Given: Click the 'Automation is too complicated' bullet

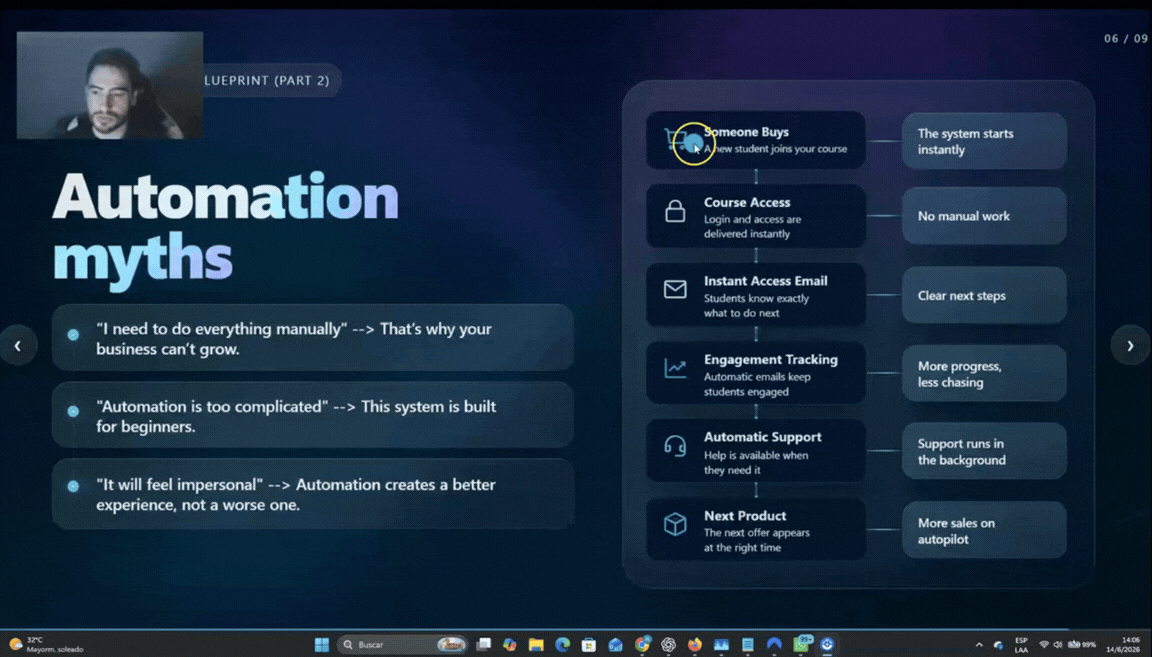Looking at the screenshot, I should pyautogui.click(x=313, y=415).
